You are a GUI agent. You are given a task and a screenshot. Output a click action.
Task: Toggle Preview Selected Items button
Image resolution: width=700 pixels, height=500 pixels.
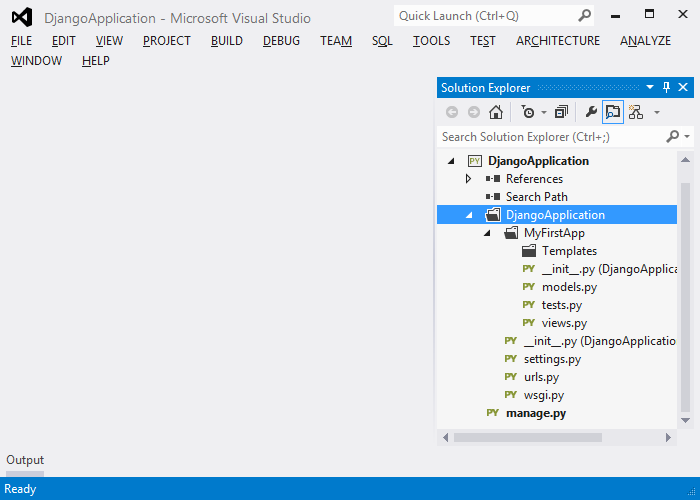(612, 112)
